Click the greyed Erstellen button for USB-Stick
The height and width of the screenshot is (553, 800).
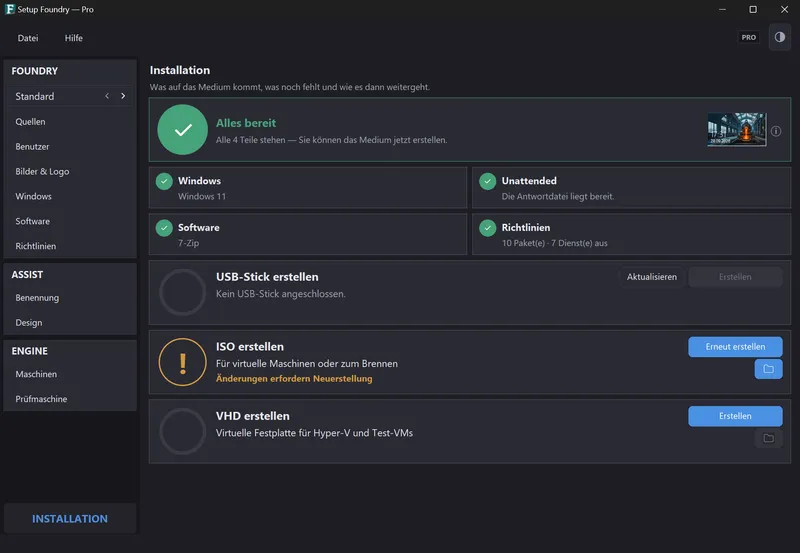[735, 277]
